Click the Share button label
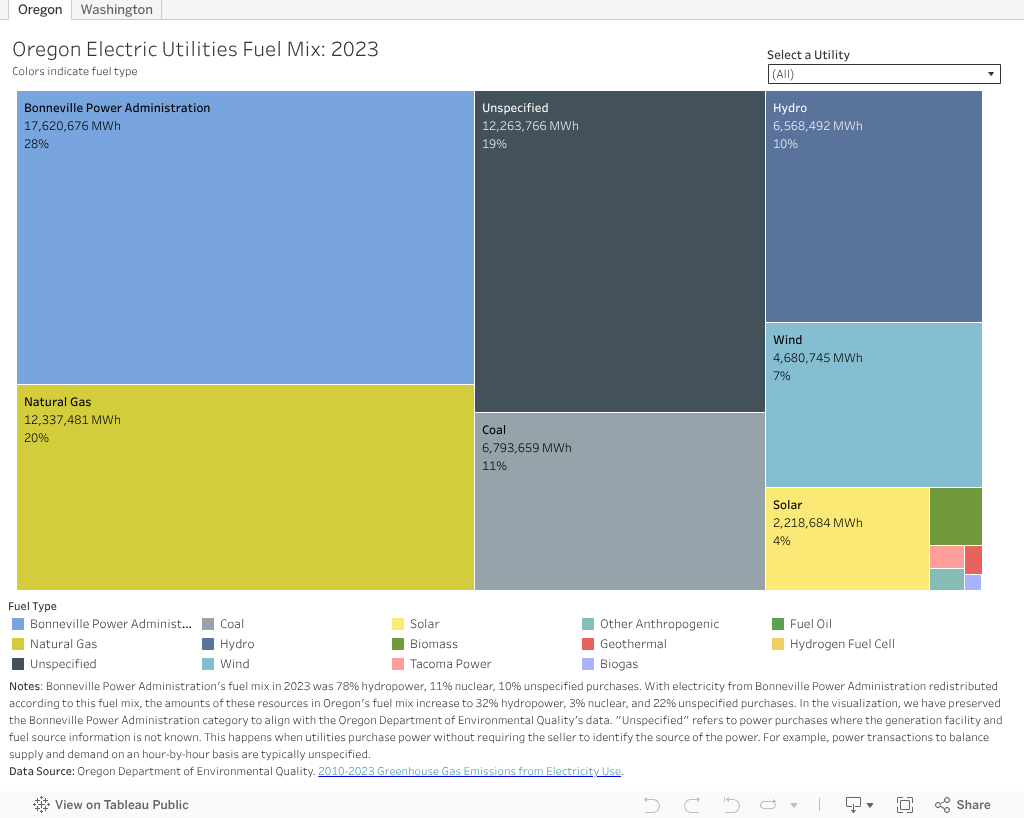This screenshot has width=1024, height=818. [973, 805]
